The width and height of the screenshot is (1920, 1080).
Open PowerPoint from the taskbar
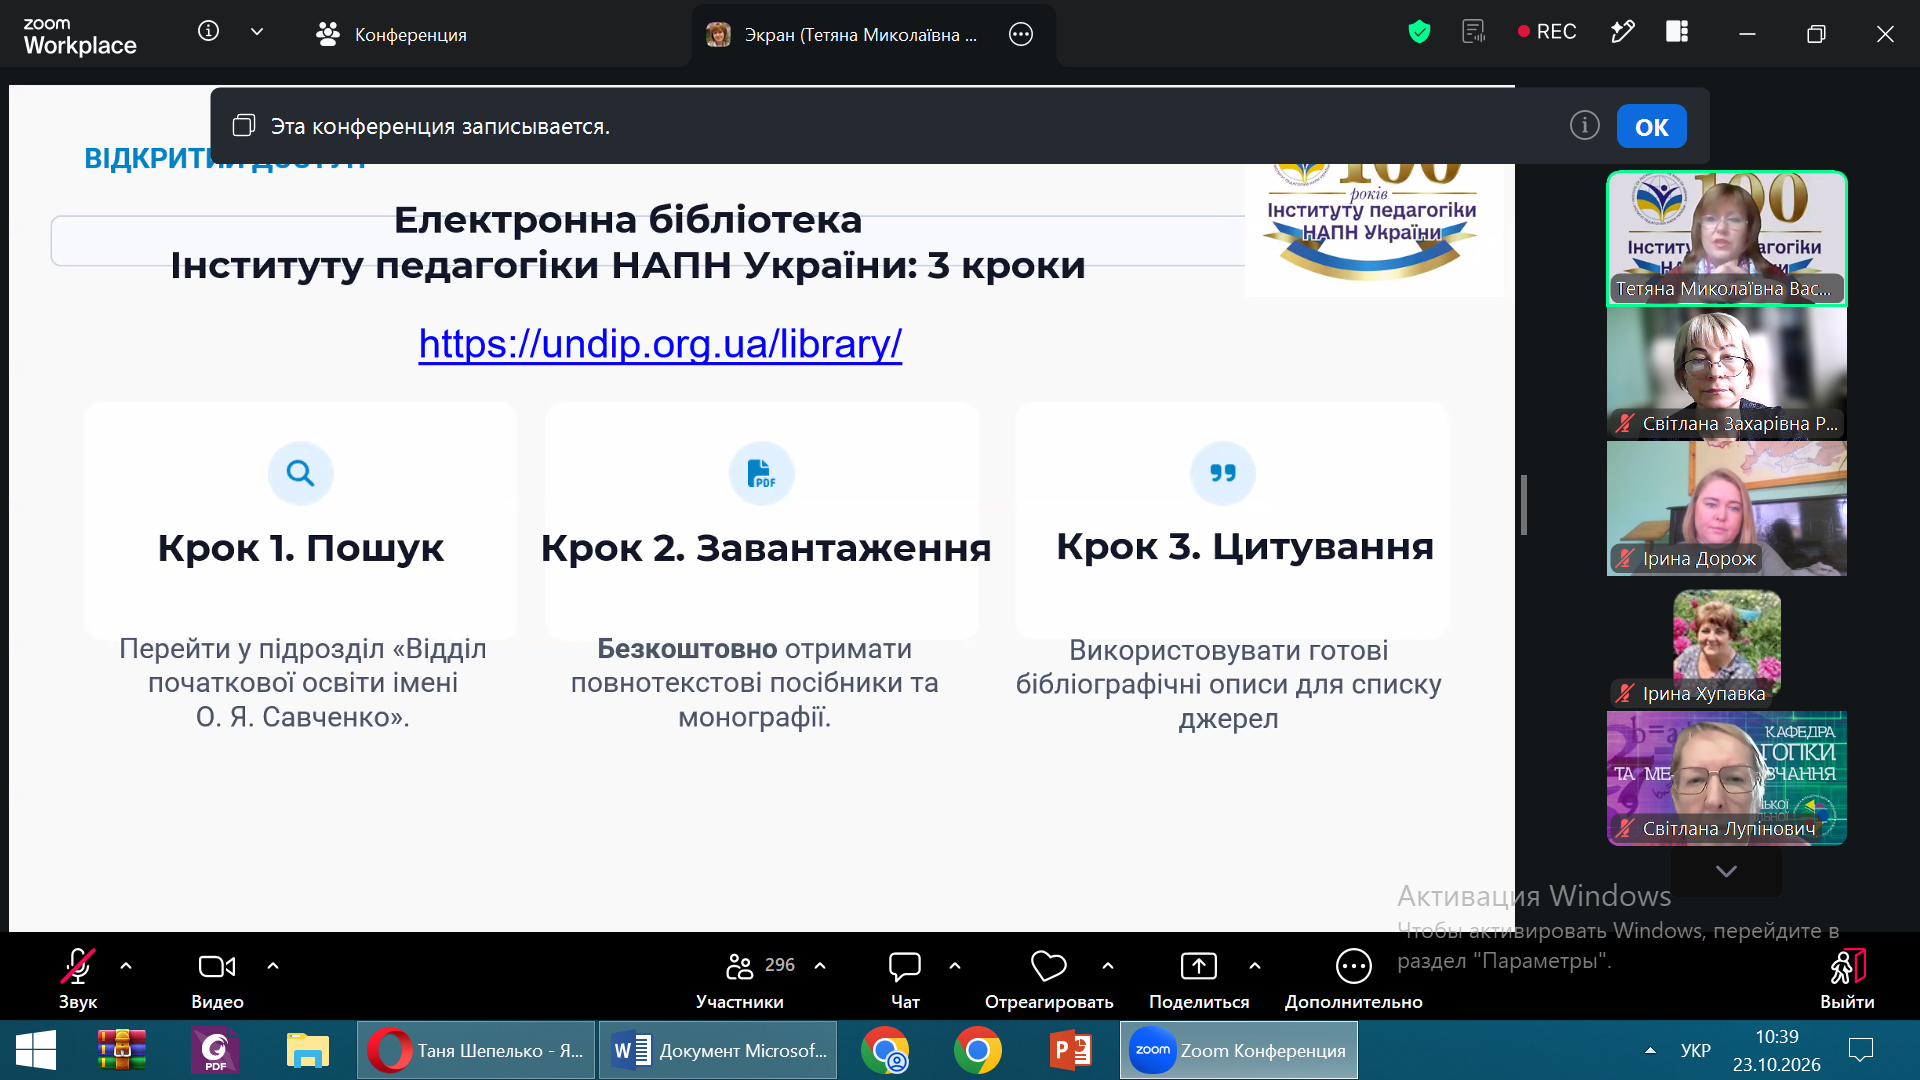[x=1070, y=1050]
